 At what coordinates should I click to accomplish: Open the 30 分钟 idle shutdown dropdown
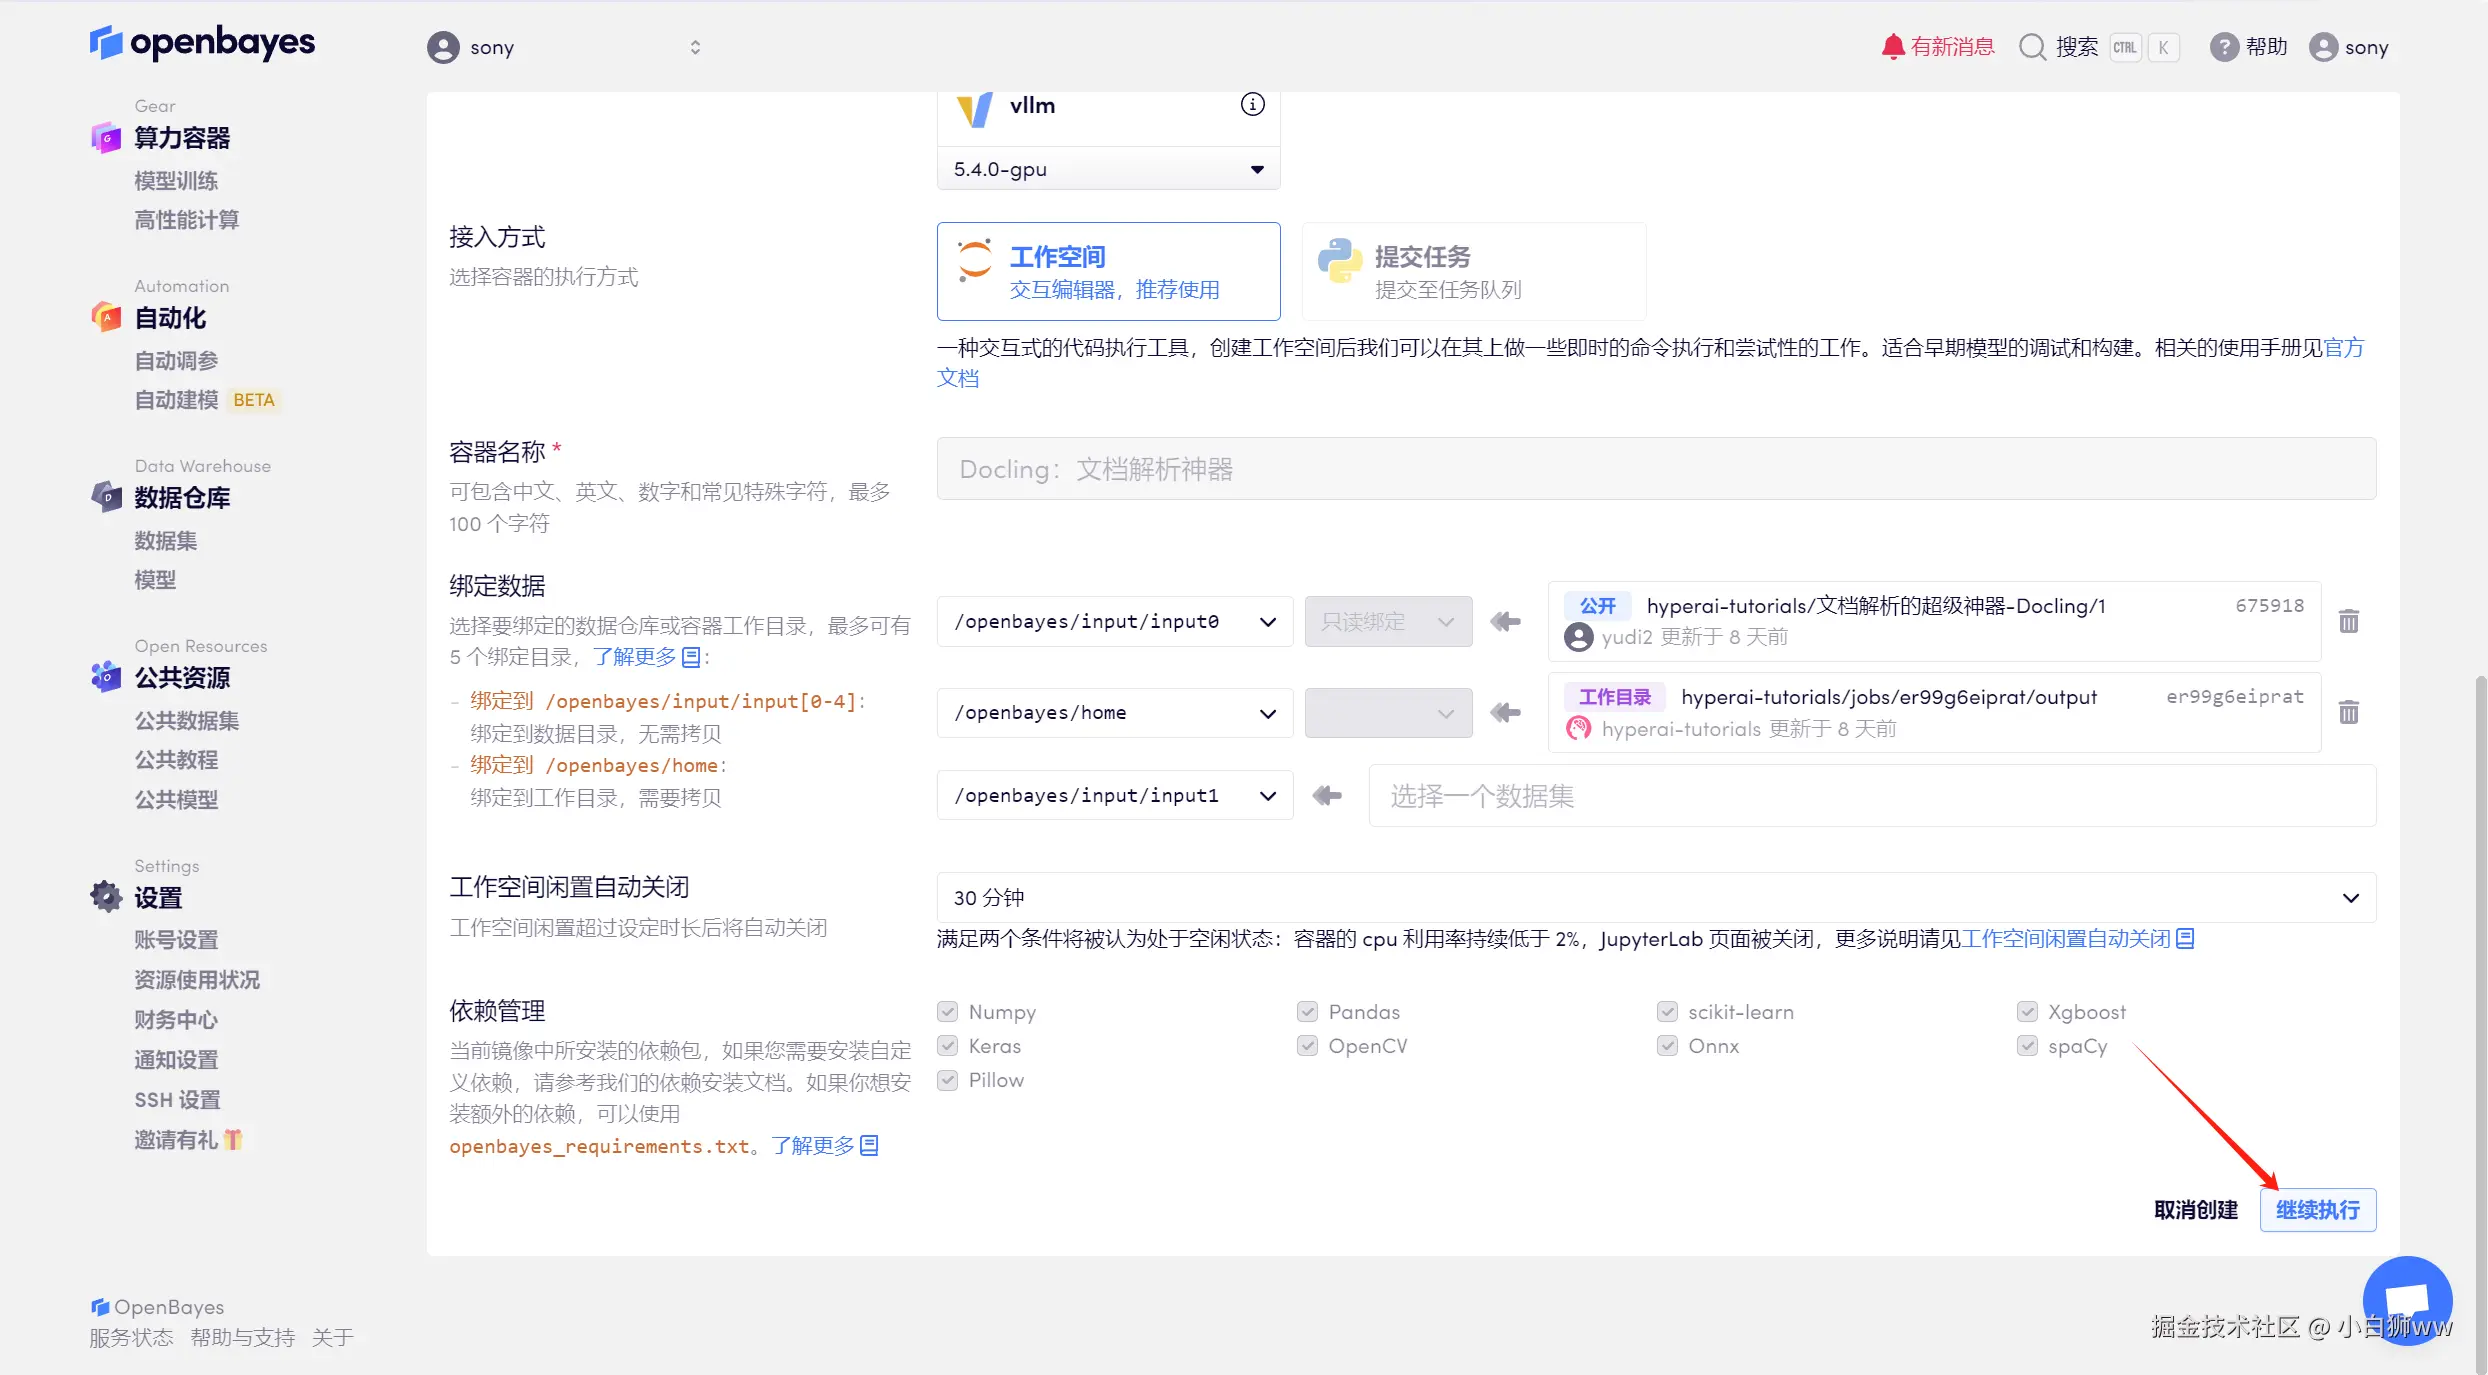tap(1655, 898)
